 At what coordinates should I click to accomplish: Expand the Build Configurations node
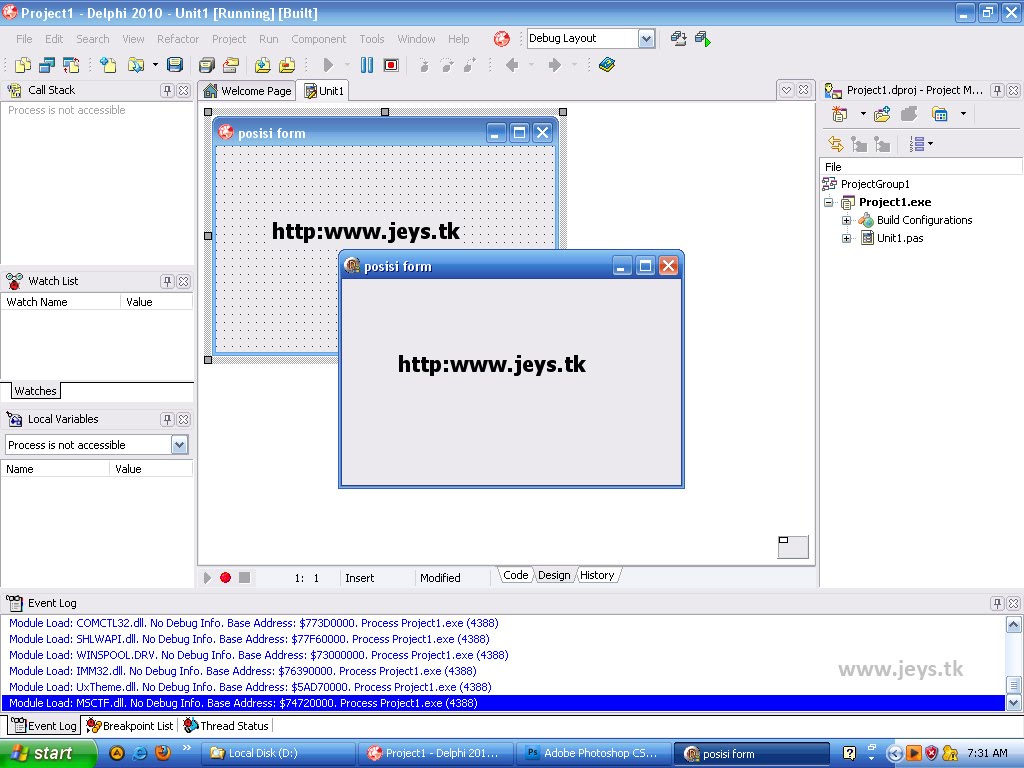pos(846,220)
